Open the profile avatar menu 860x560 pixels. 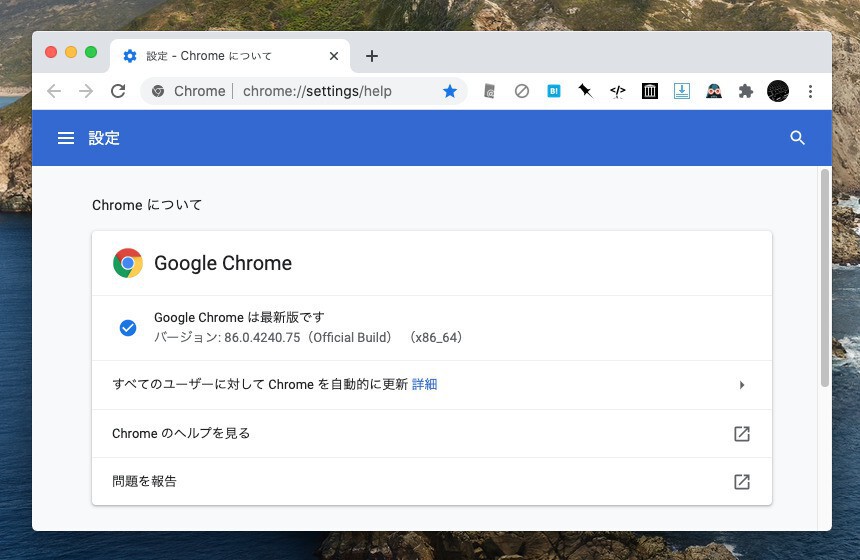point(778,91)
